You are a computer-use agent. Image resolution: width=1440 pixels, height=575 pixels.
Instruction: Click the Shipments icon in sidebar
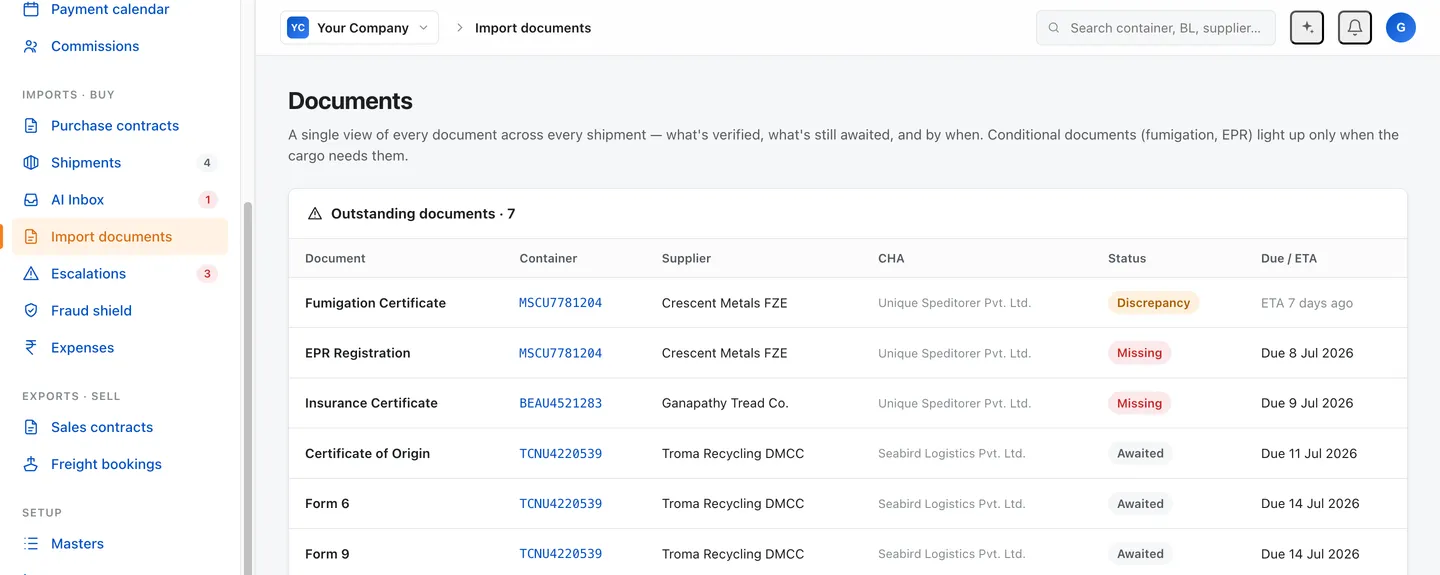31,163
